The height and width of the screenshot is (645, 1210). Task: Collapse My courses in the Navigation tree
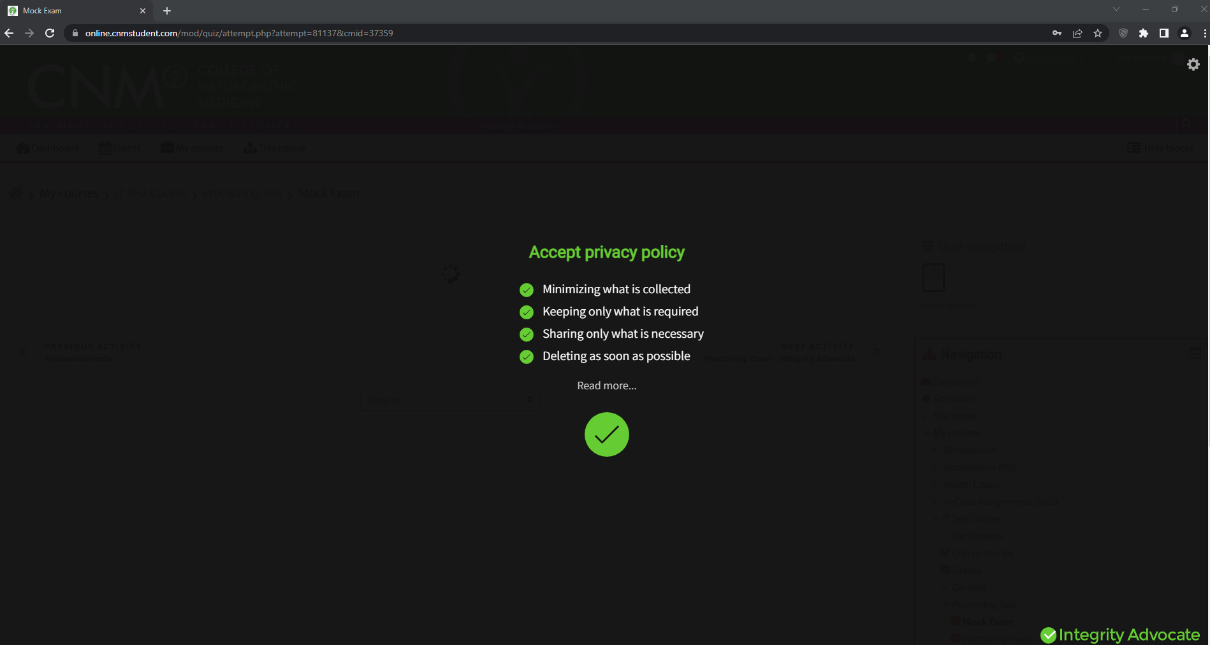point(925,433)
